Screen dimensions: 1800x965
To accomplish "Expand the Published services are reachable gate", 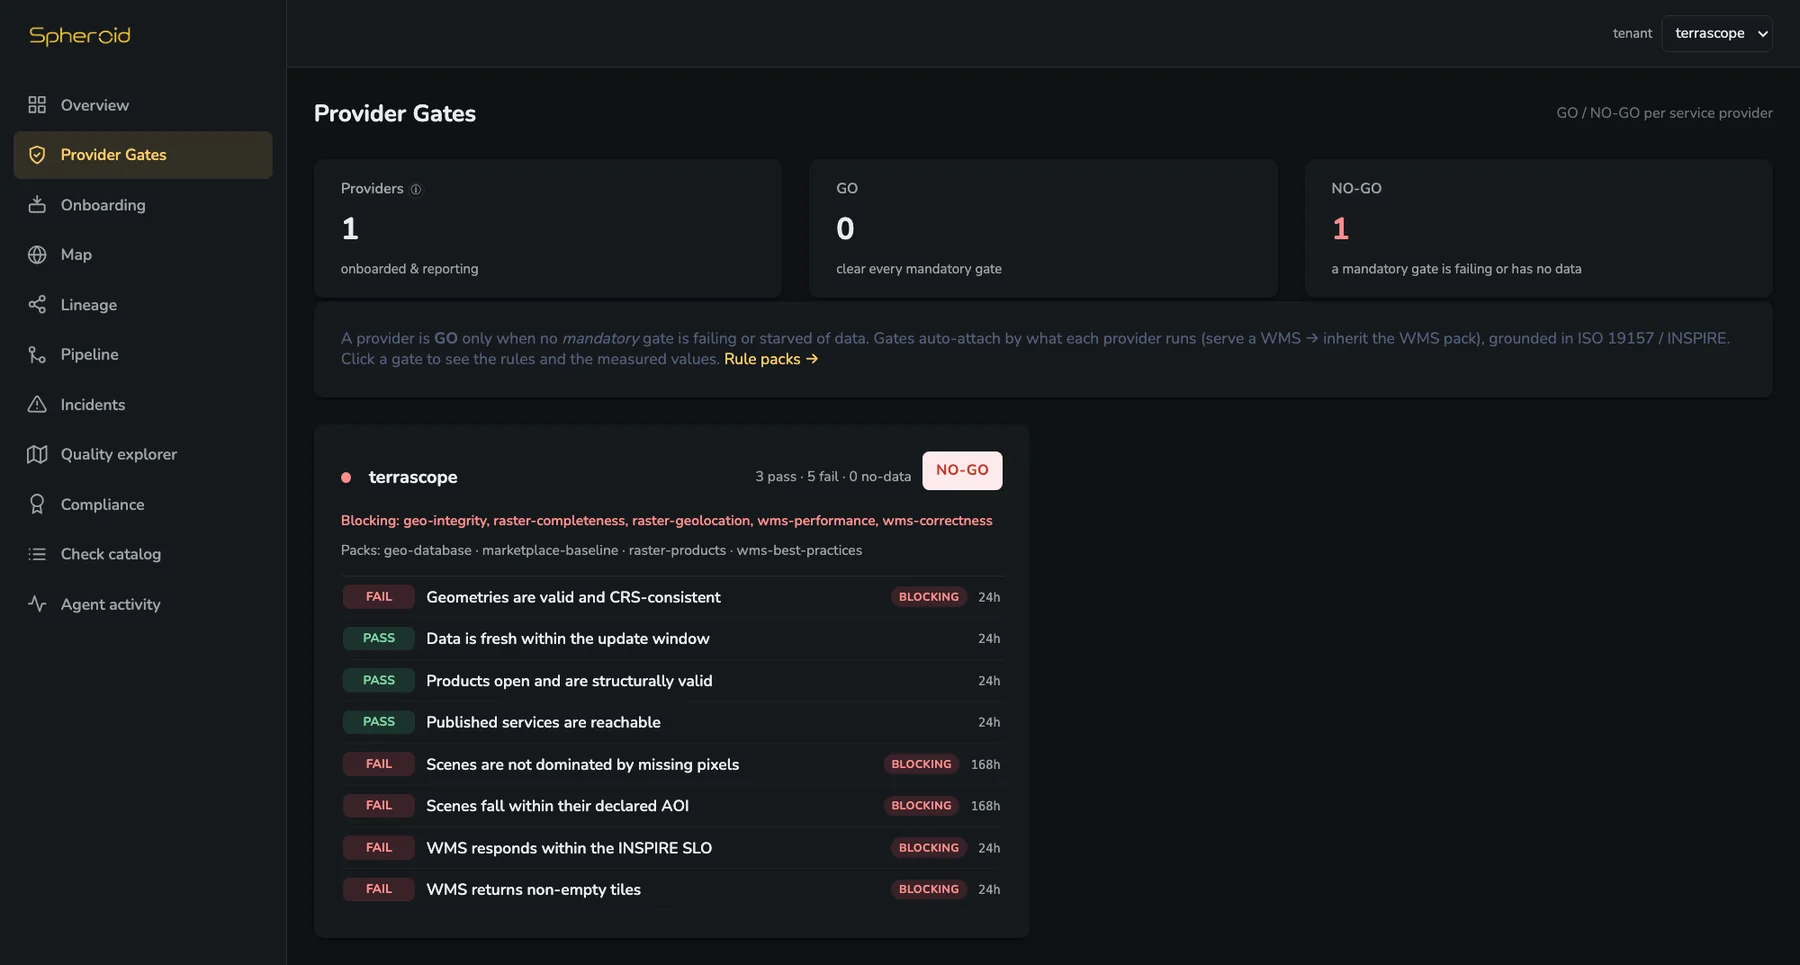I will [672, 722].
